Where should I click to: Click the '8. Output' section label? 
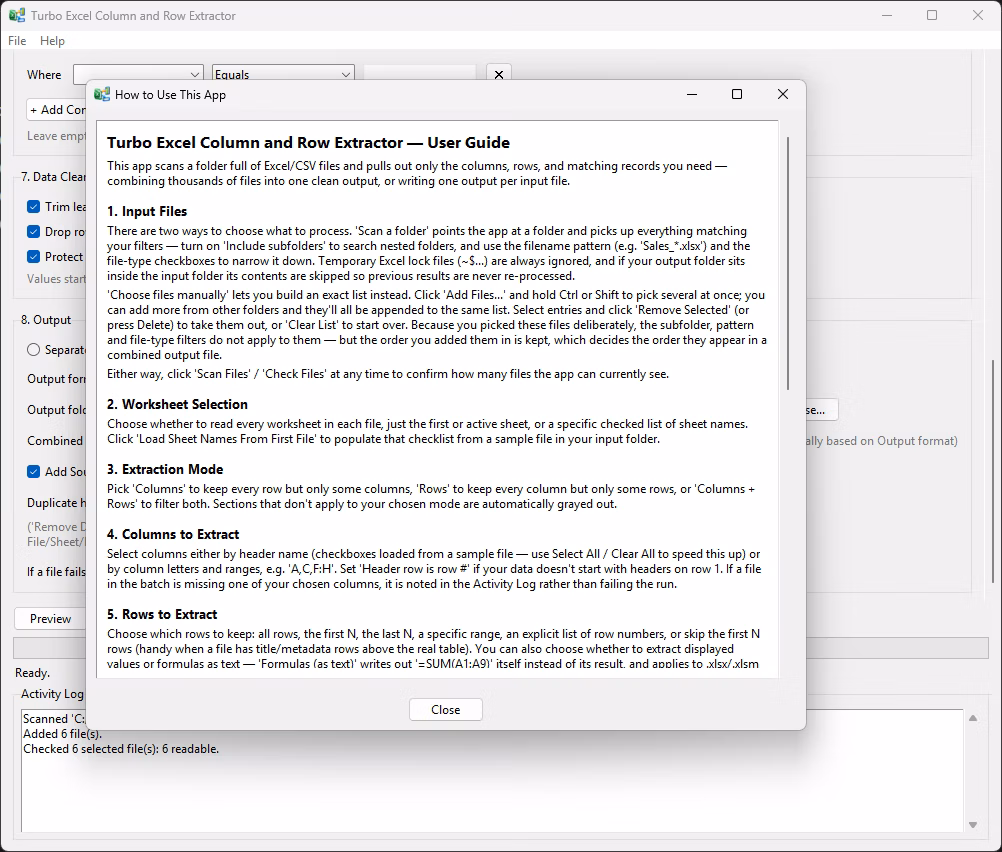point(46,320)
